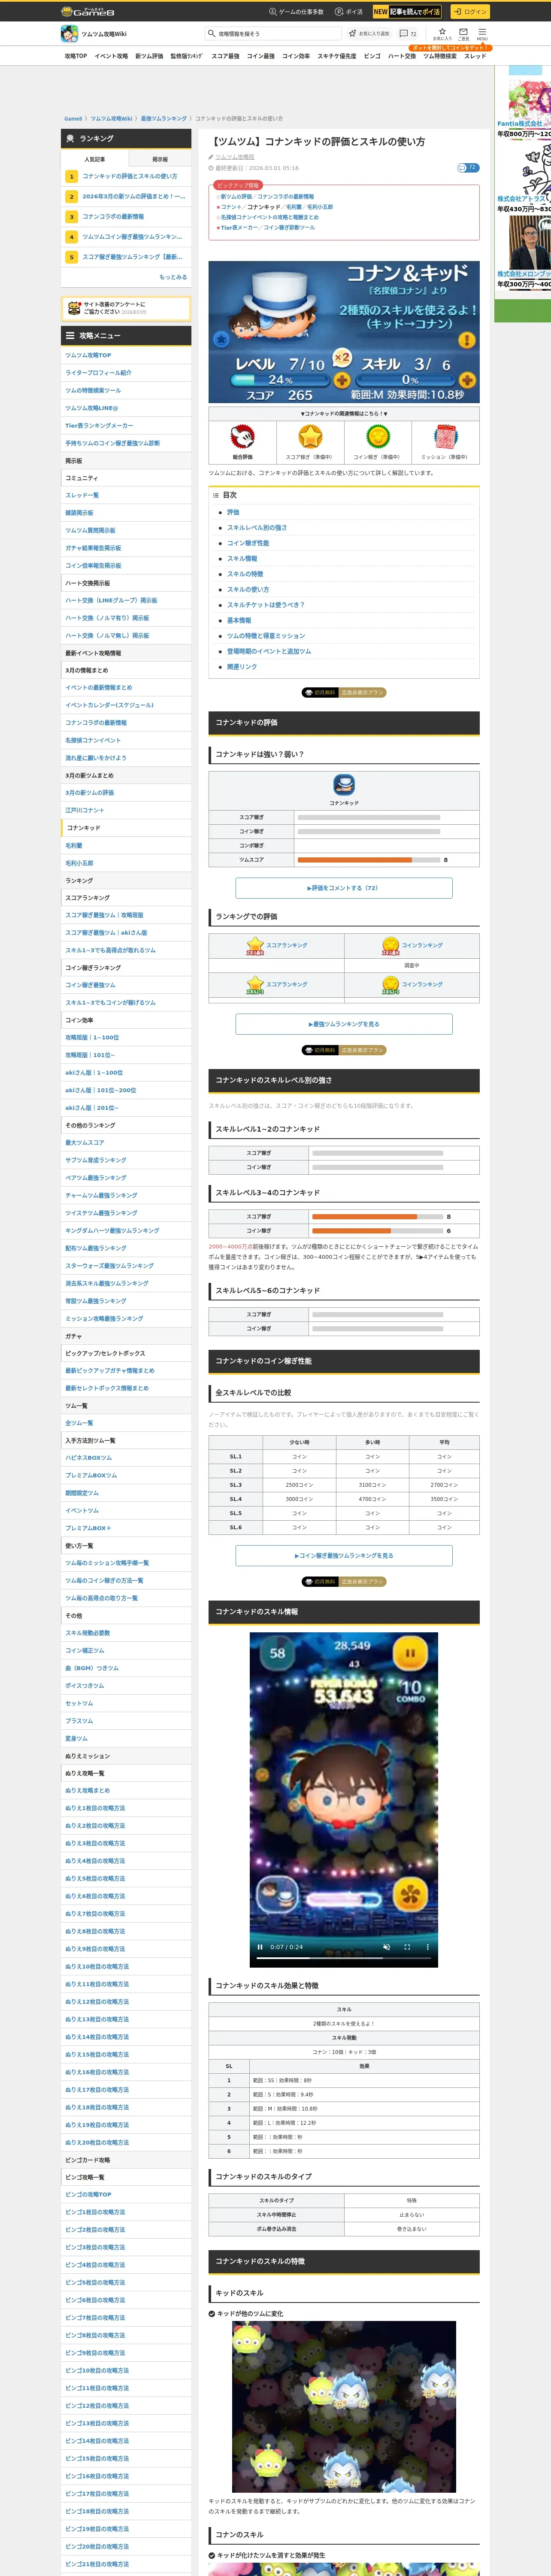The width and height of the screenshot is (551, 2576).
Task: Open the ビンゴ nav menu item
Action: [x=372, y=56]
